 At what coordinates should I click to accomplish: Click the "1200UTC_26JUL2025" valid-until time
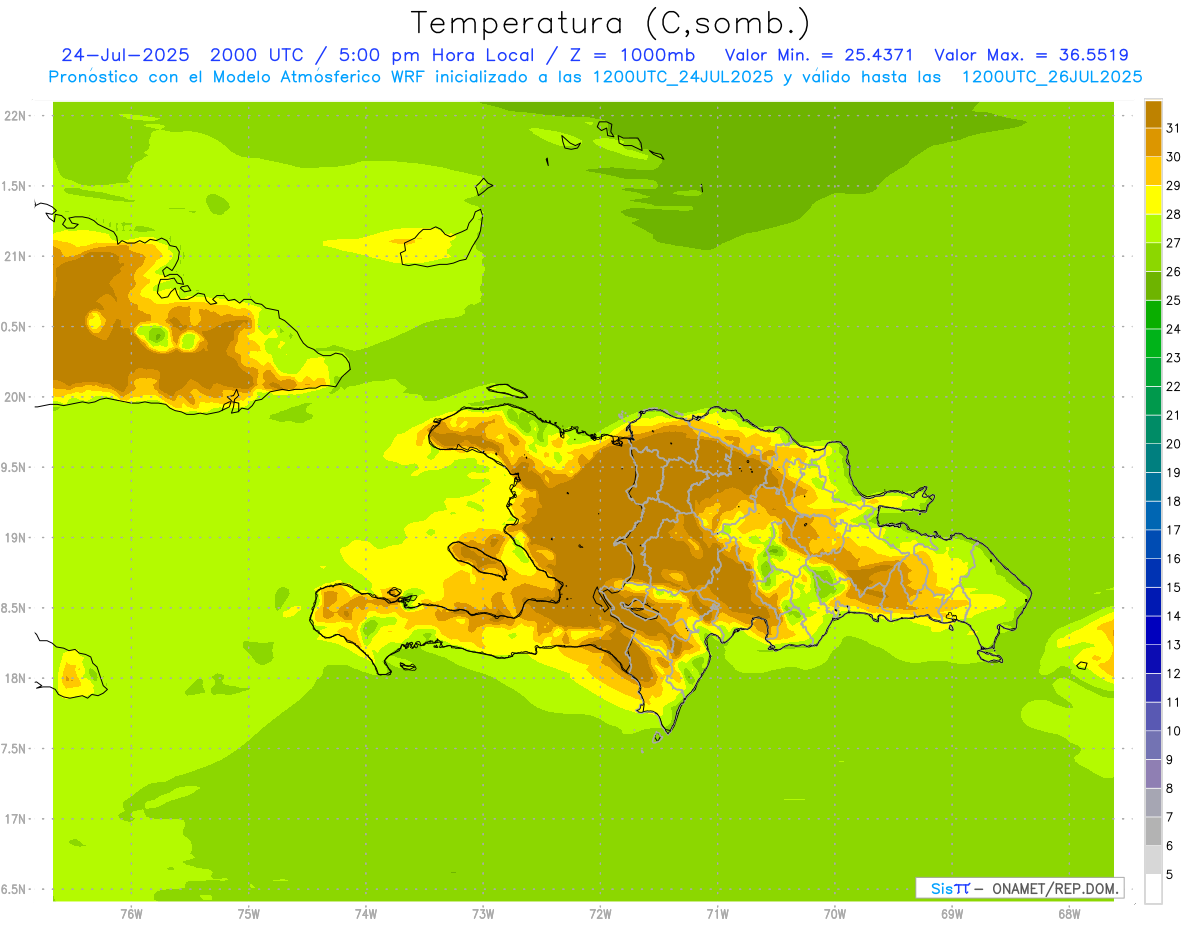[1052, 77]
